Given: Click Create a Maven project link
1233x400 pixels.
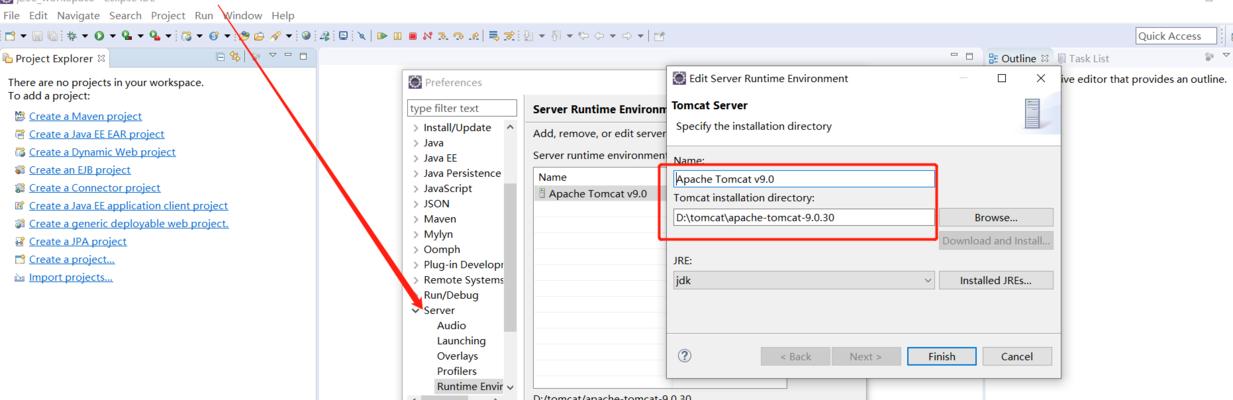Looking at the screenshot, I should 85,116.
